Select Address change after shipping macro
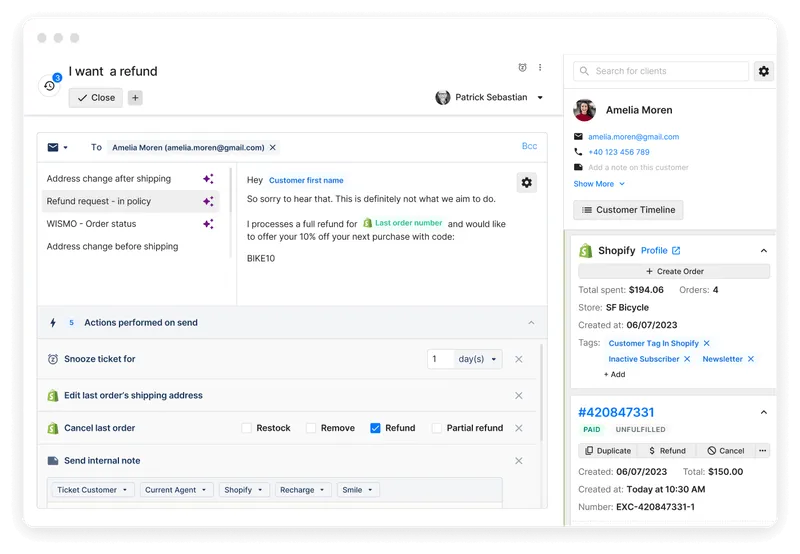800x554 pixels. pos(108,179)
